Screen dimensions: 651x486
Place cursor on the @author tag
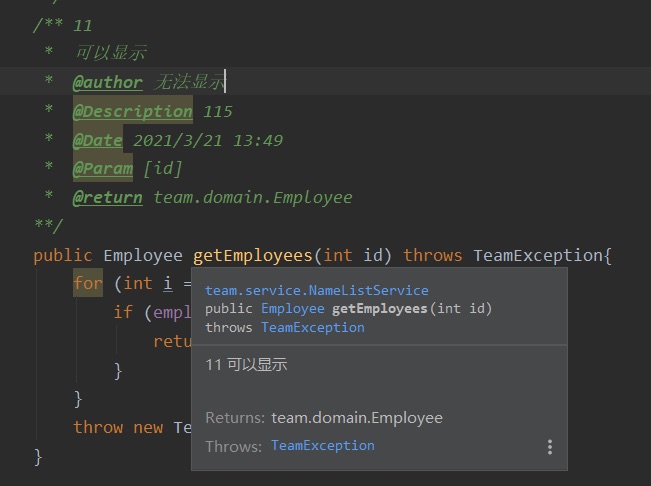107,82
